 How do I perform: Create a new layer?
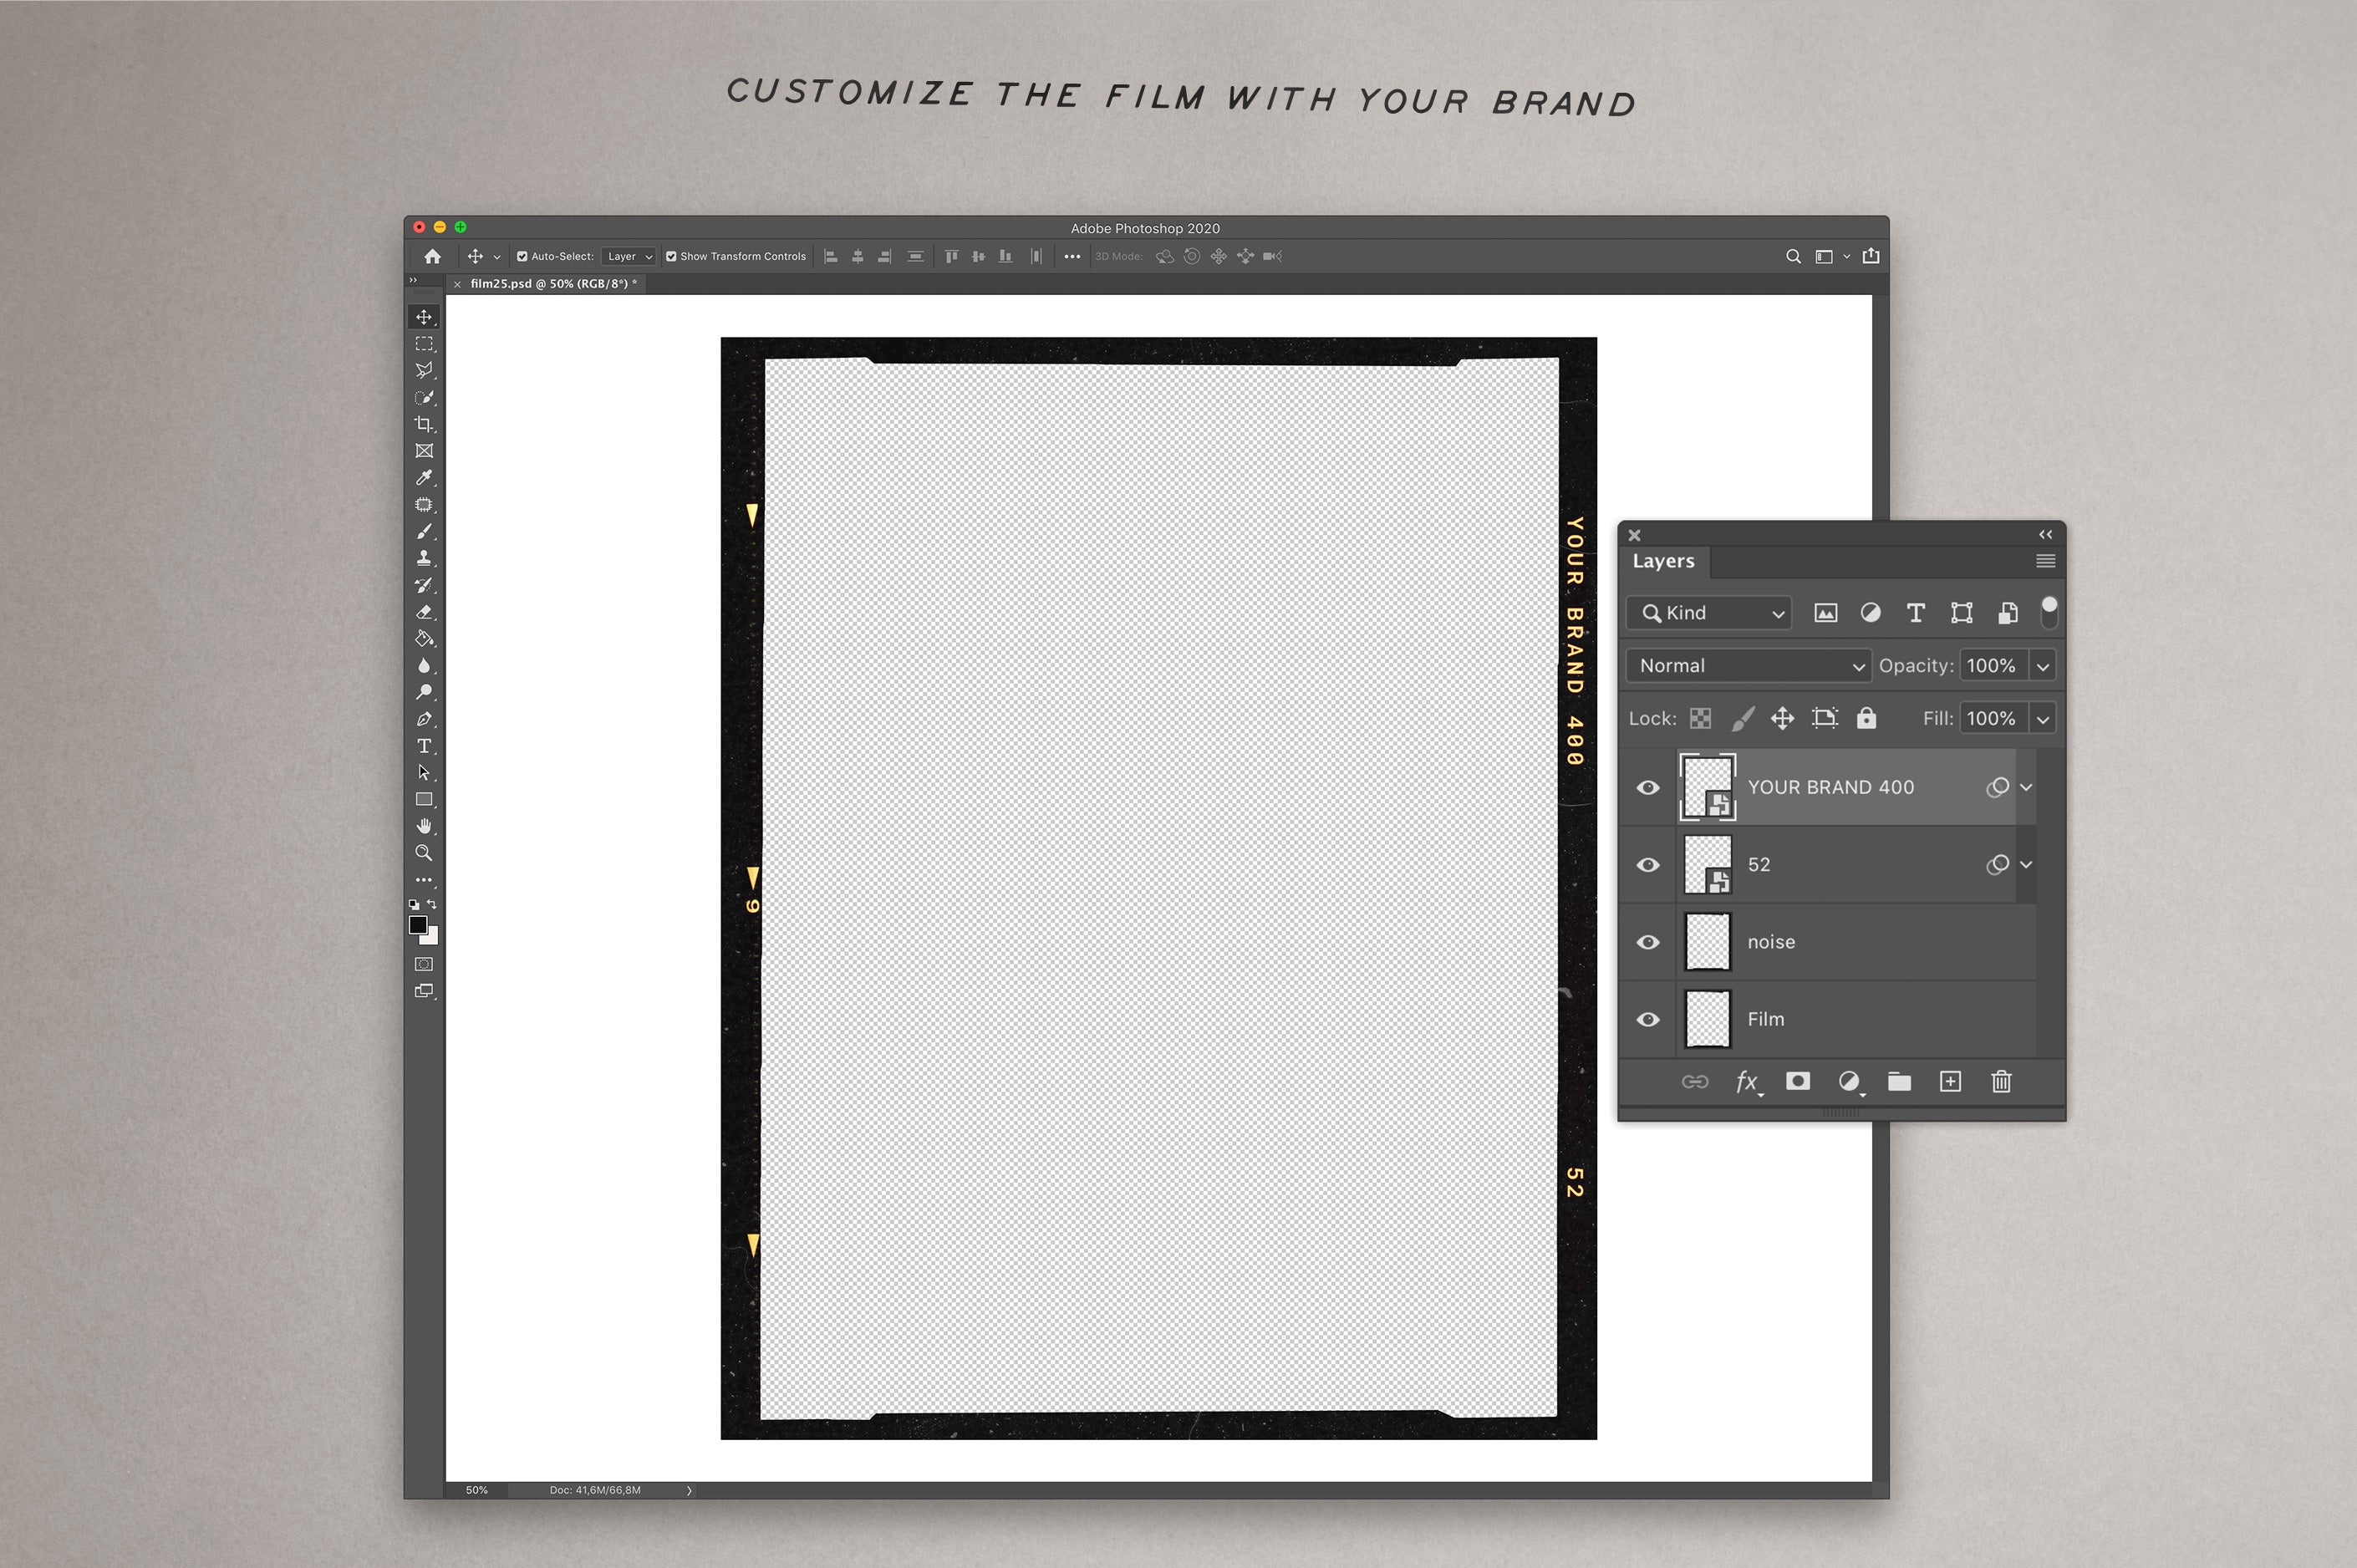(x=1950, y=1082)
